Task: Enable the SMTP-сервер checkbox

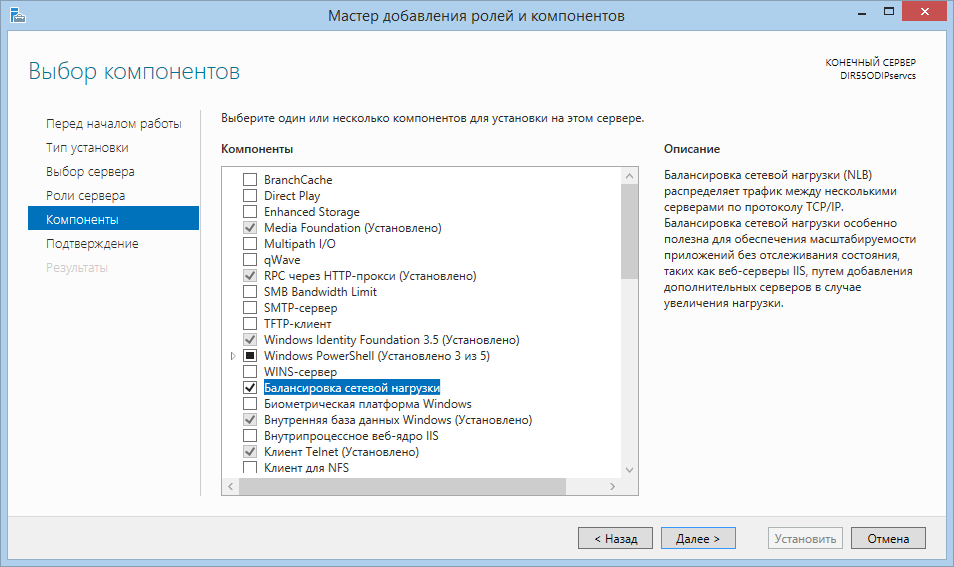Action: pos(250,308)
